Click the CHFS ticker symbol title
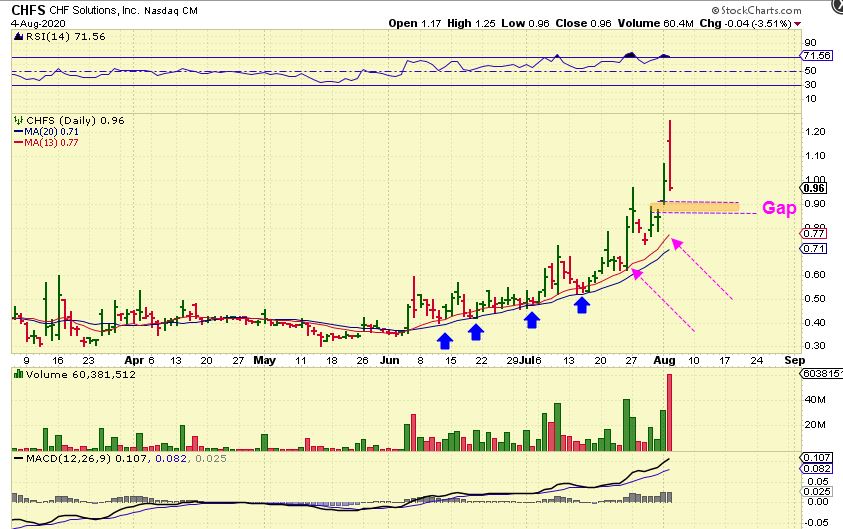 (x=28, y=10)
